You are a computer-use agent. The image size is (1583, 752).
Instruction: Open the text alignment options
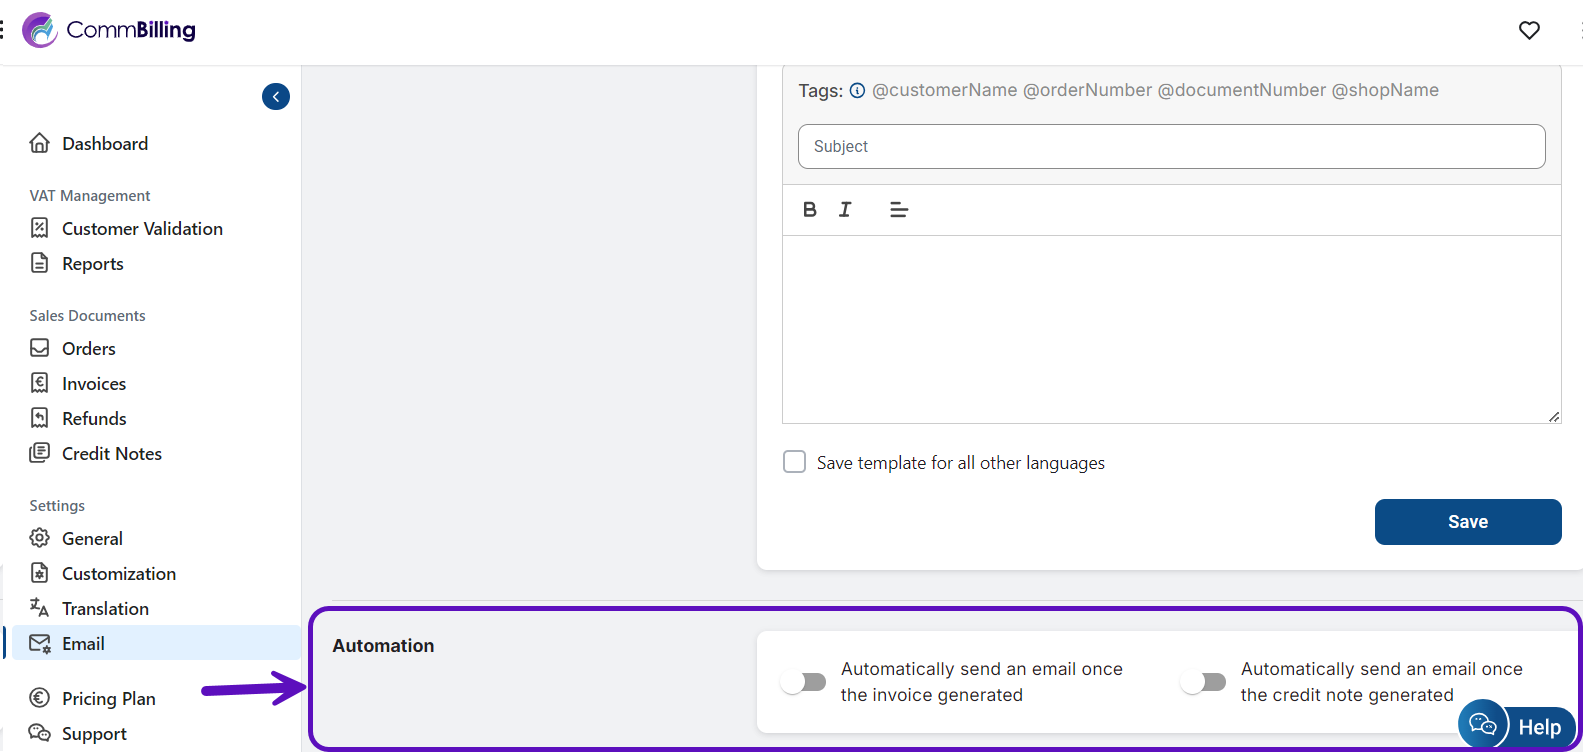point(898,210)
